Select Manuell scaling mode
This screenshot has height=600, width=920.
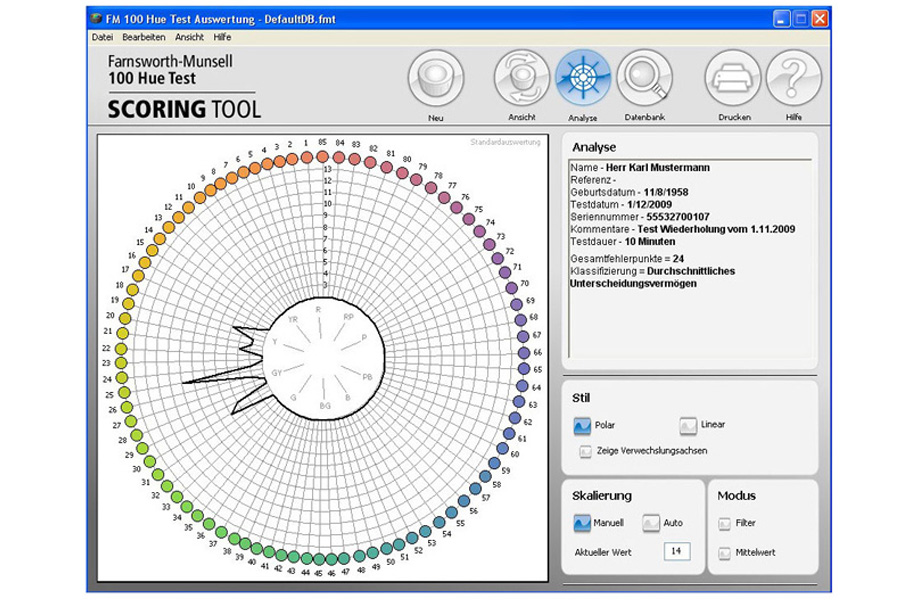tap(582, 523)
